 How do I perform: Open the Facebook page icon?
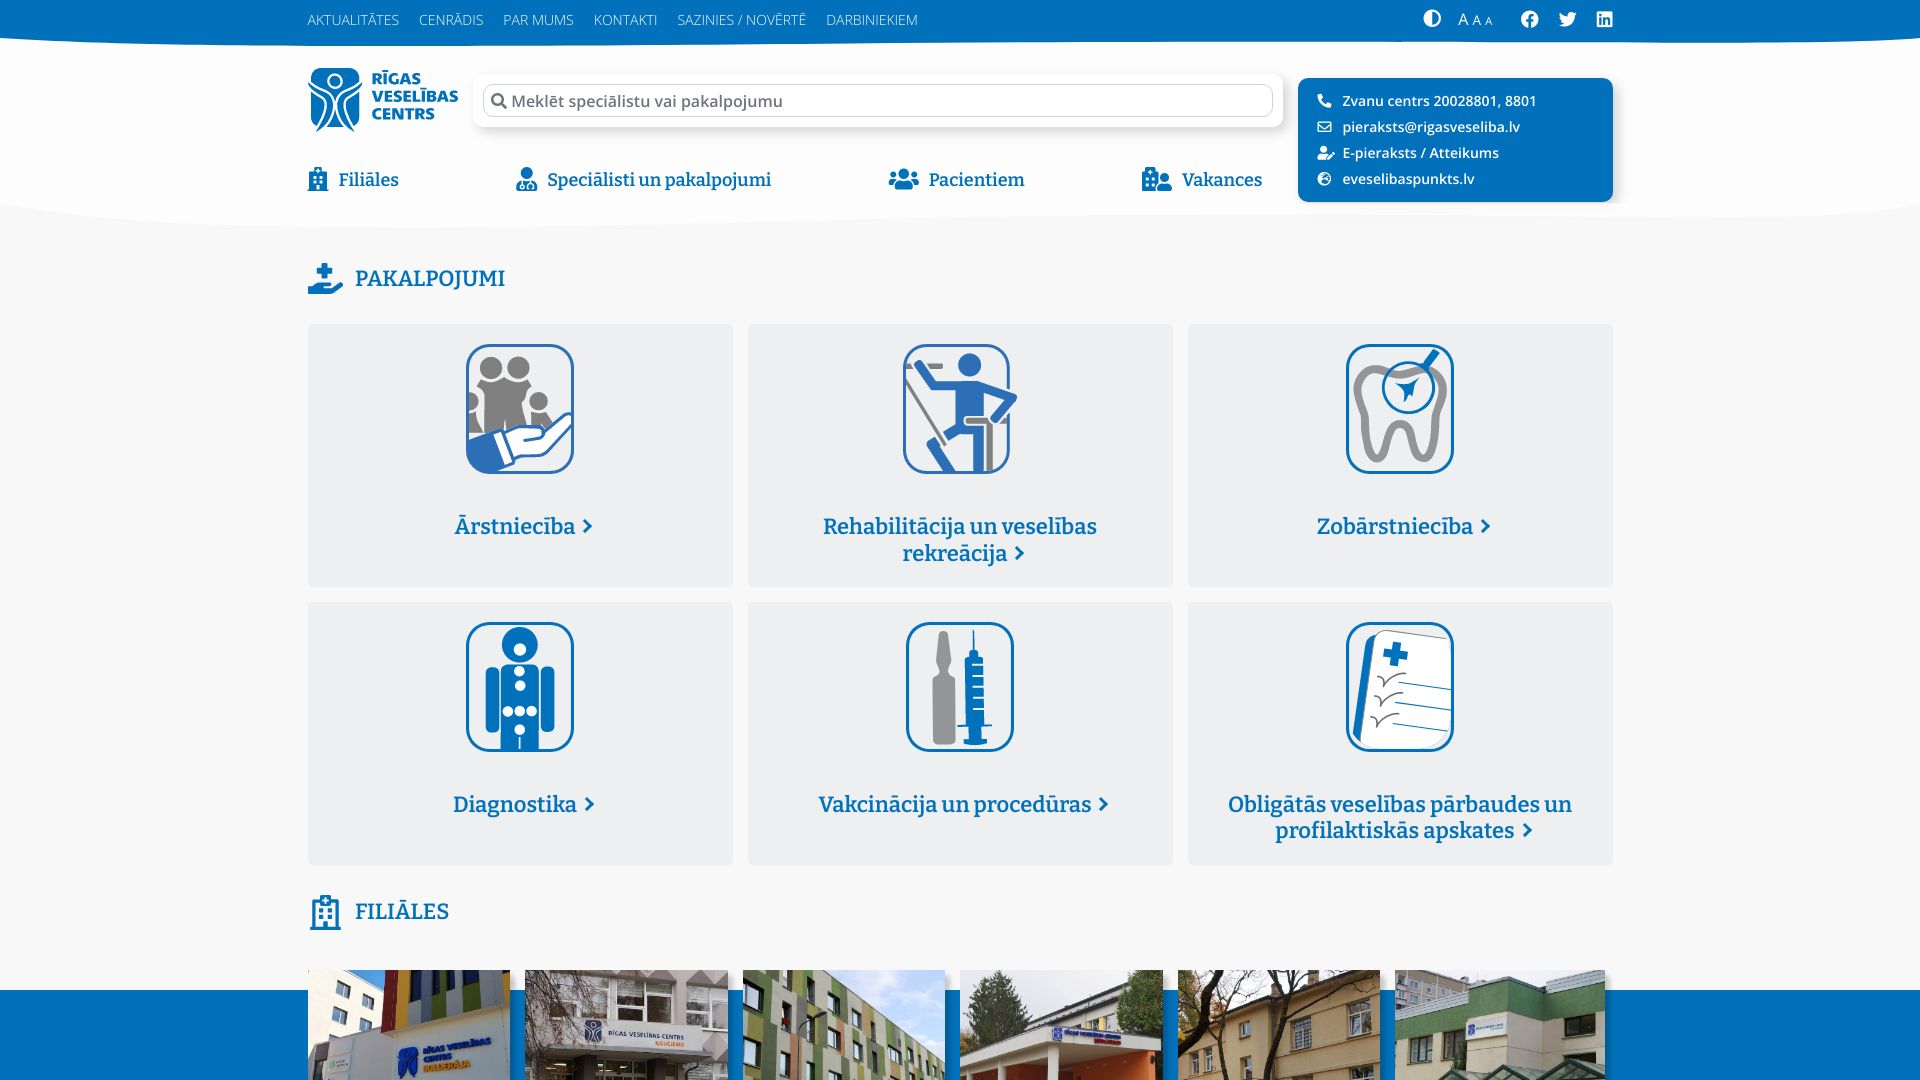coord(1530,19)
